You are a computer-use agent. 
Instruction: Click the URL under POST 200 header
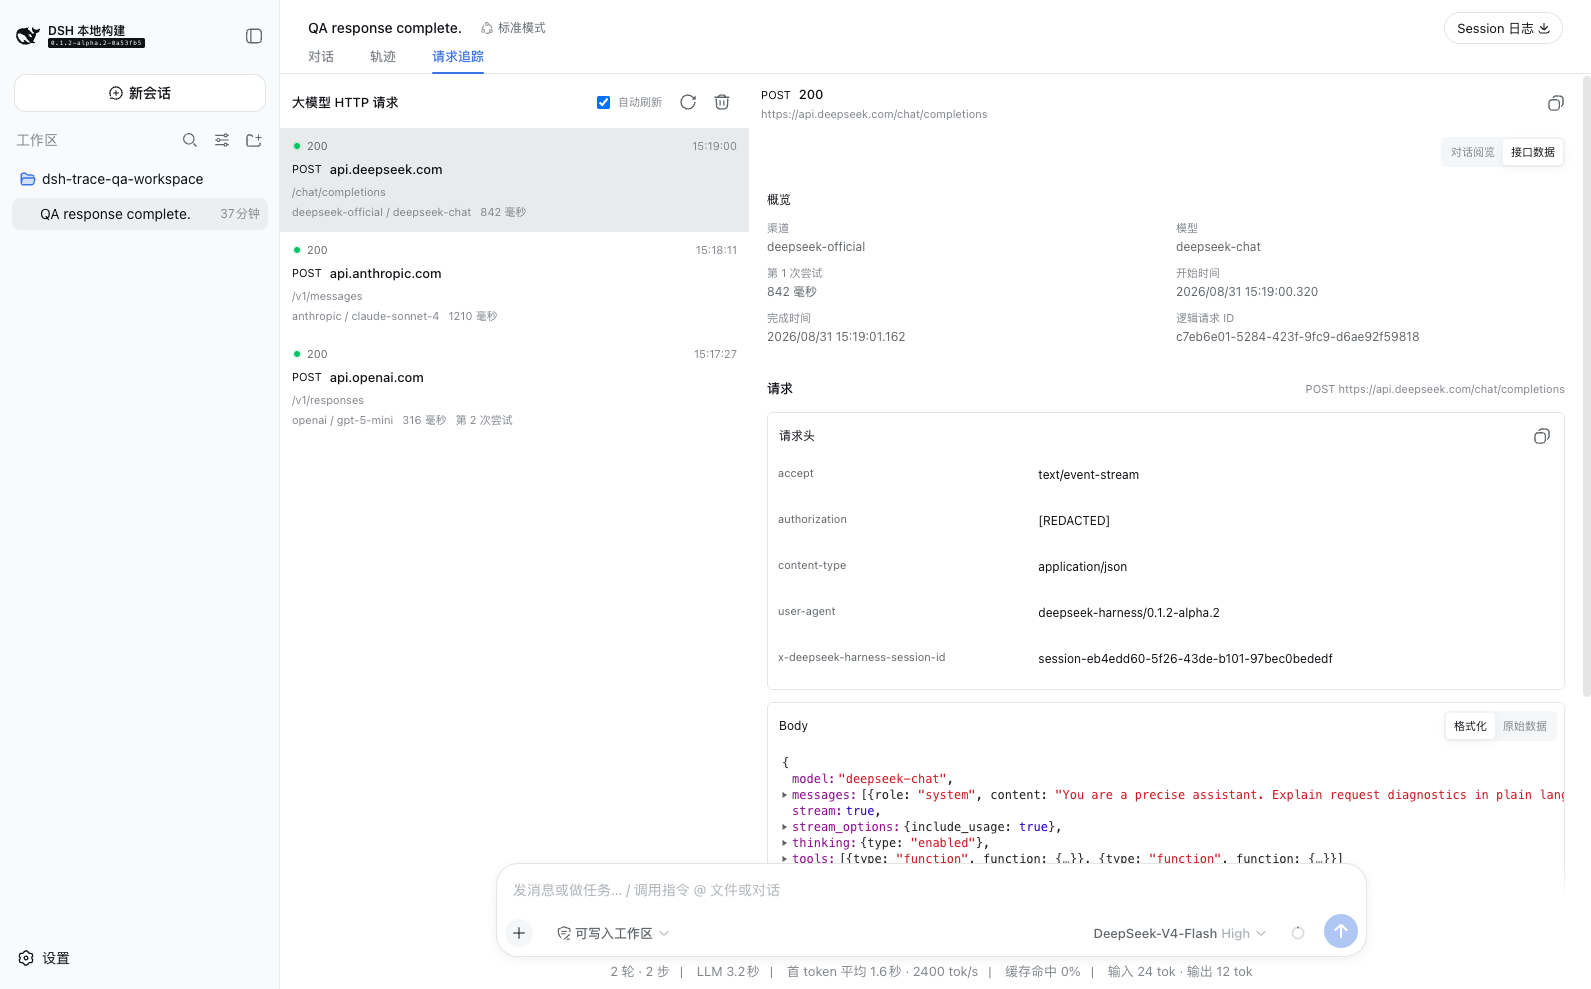point(874,114)
